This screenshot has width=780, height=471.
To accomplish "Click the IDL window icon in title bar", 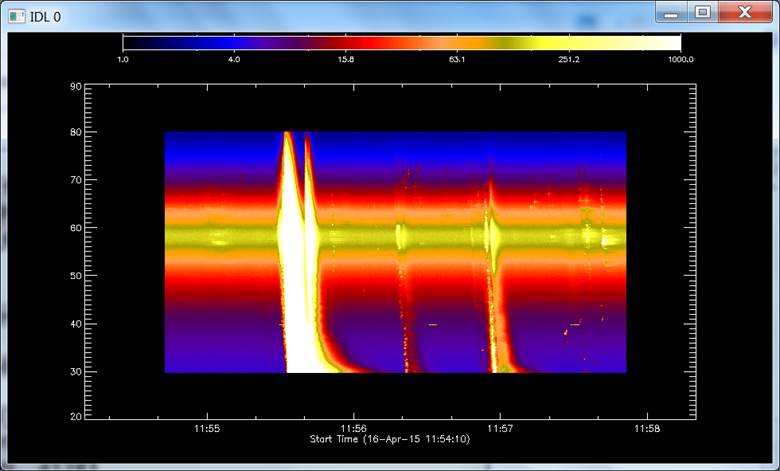I will click(16, 16).
